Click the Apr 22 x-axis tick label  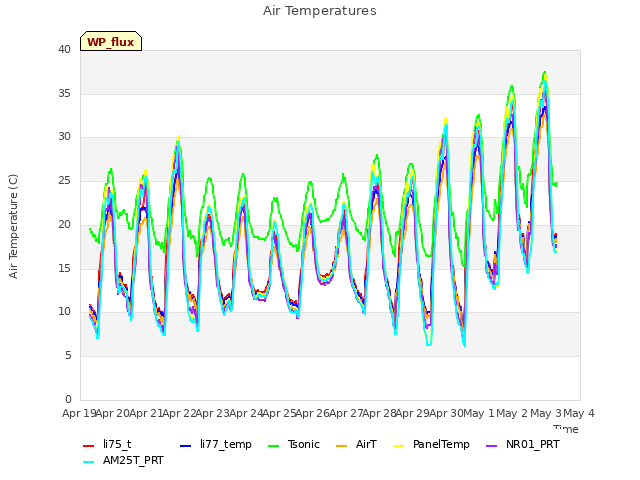pos(179,413)
